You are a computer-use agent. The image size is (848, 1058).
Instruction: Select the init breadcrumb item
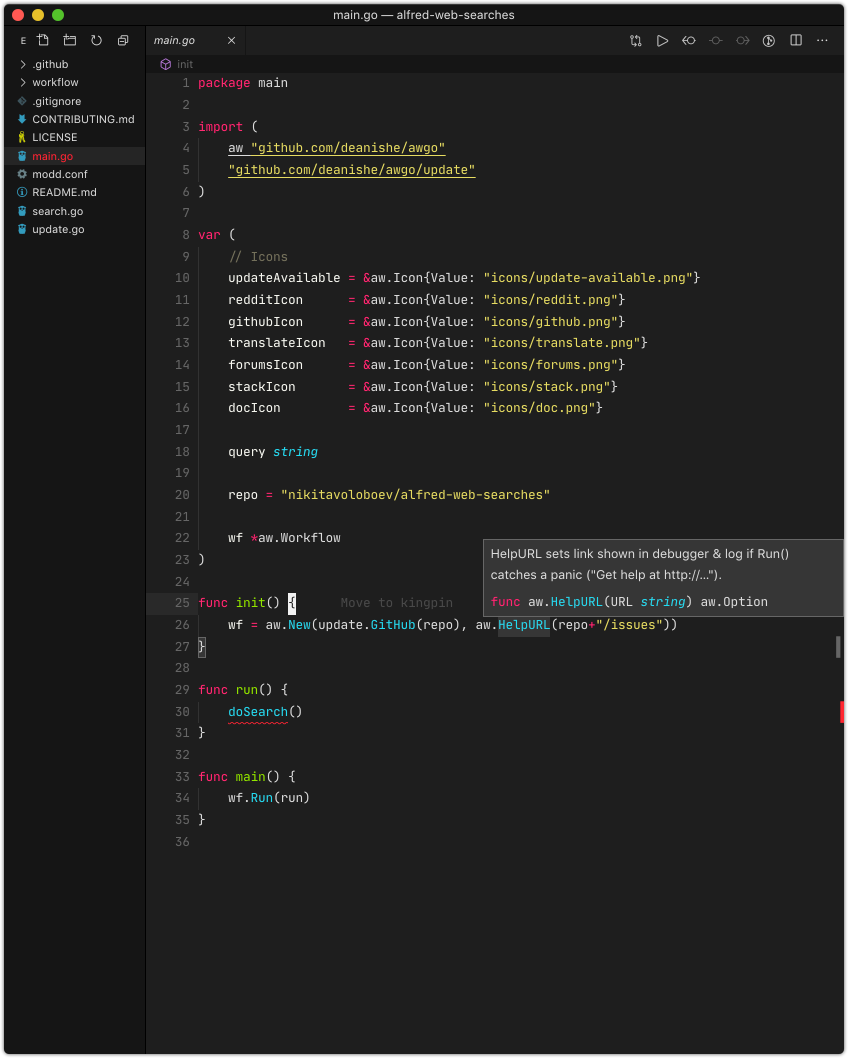click(185, 64)
